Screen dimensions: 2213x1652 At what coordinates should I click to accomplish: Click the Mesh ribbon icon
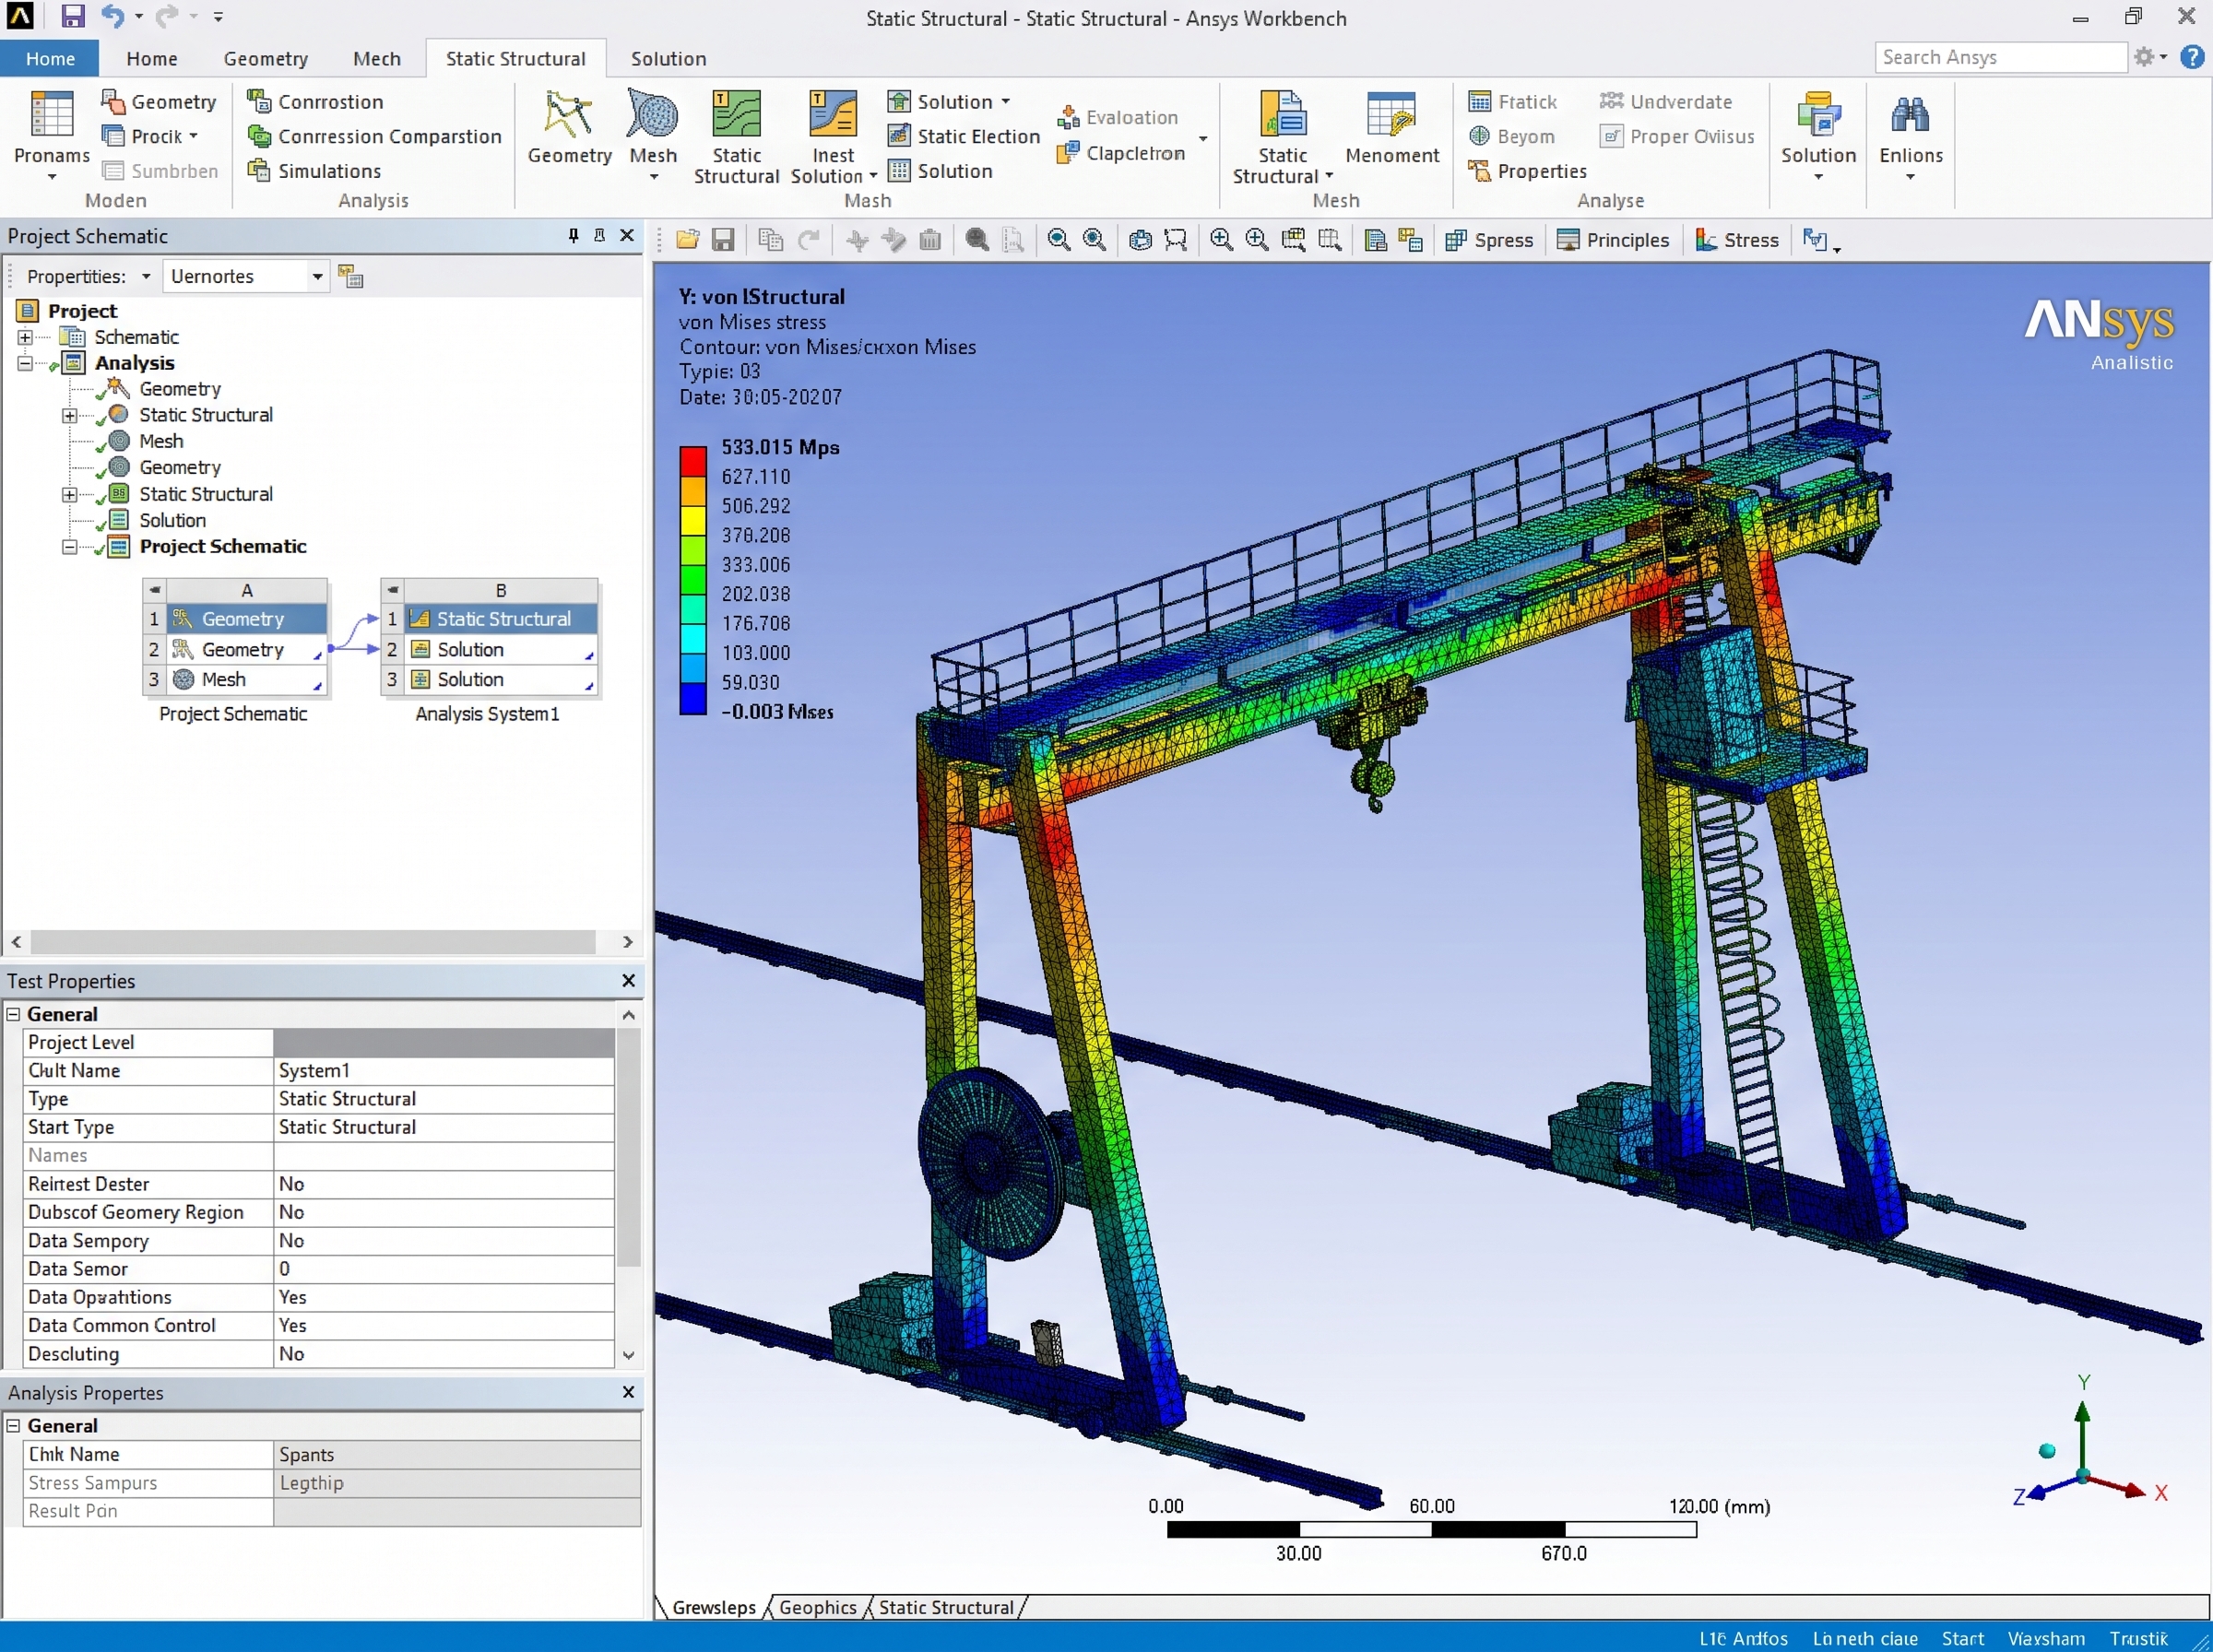click(653, 114)
